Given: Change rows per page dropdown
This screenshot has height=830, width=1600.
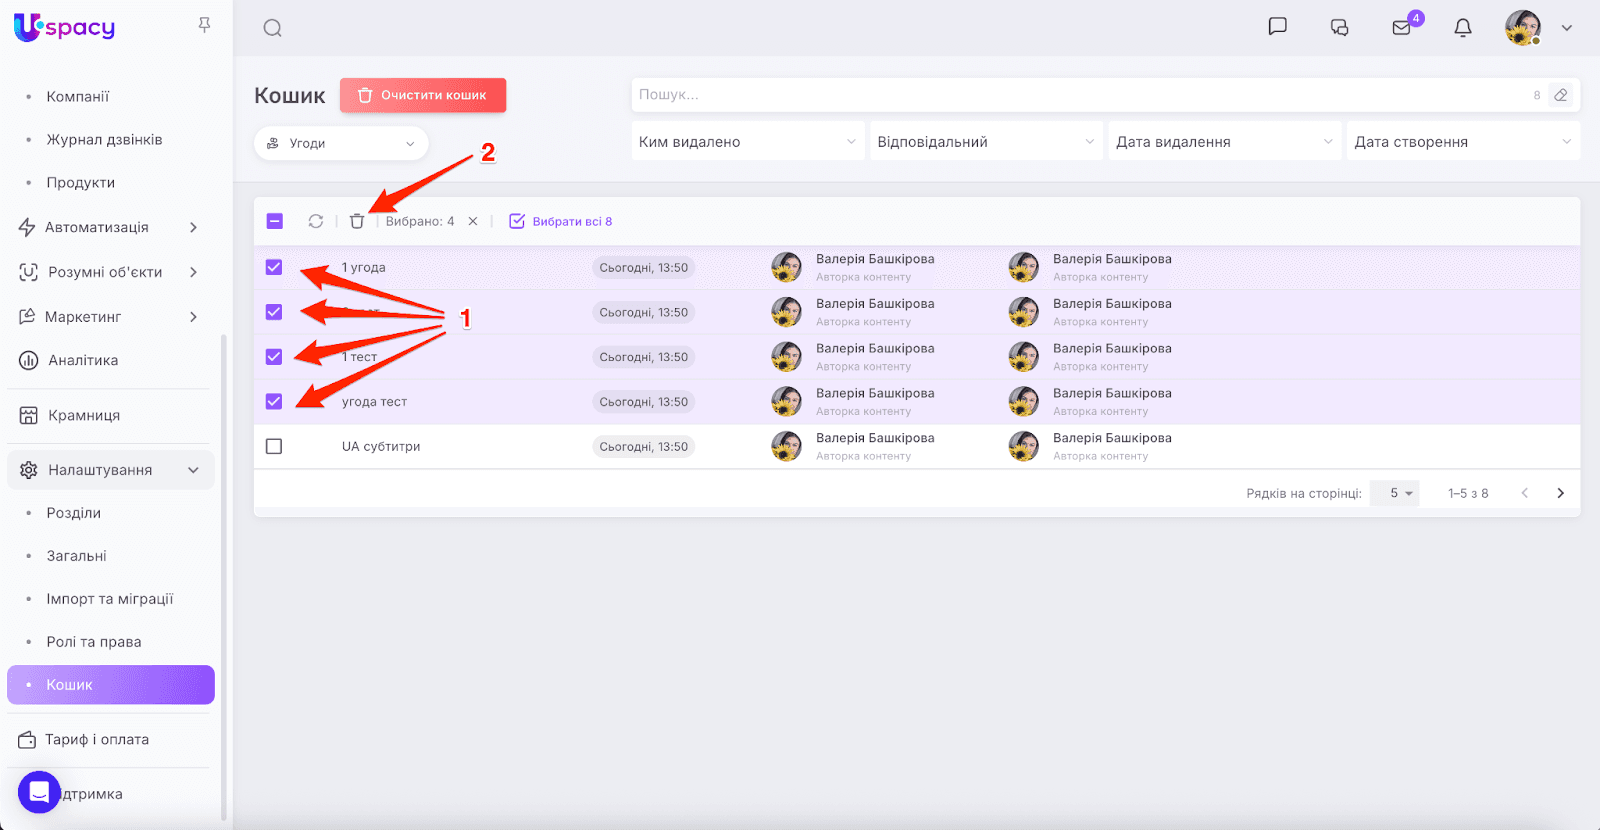Looking at the screenshot, I should (x=1394, y=493).
